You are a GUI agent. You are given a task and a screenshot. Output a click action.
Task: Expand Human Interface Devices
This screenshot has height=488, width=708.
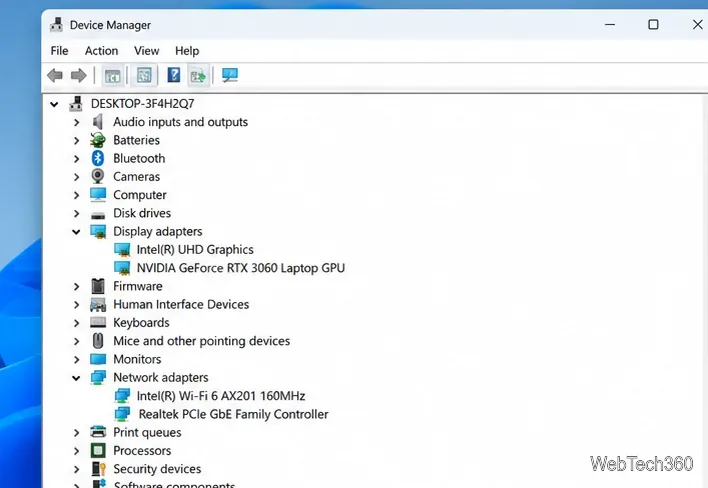77,305
